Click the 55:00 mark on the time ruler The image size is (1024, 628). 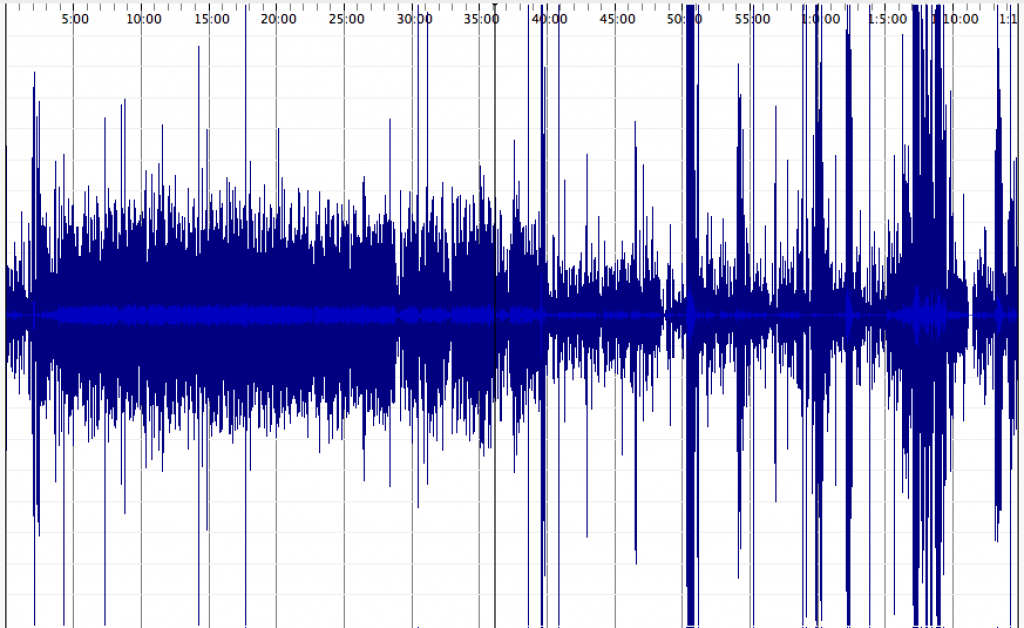click(x=752, y=19)
